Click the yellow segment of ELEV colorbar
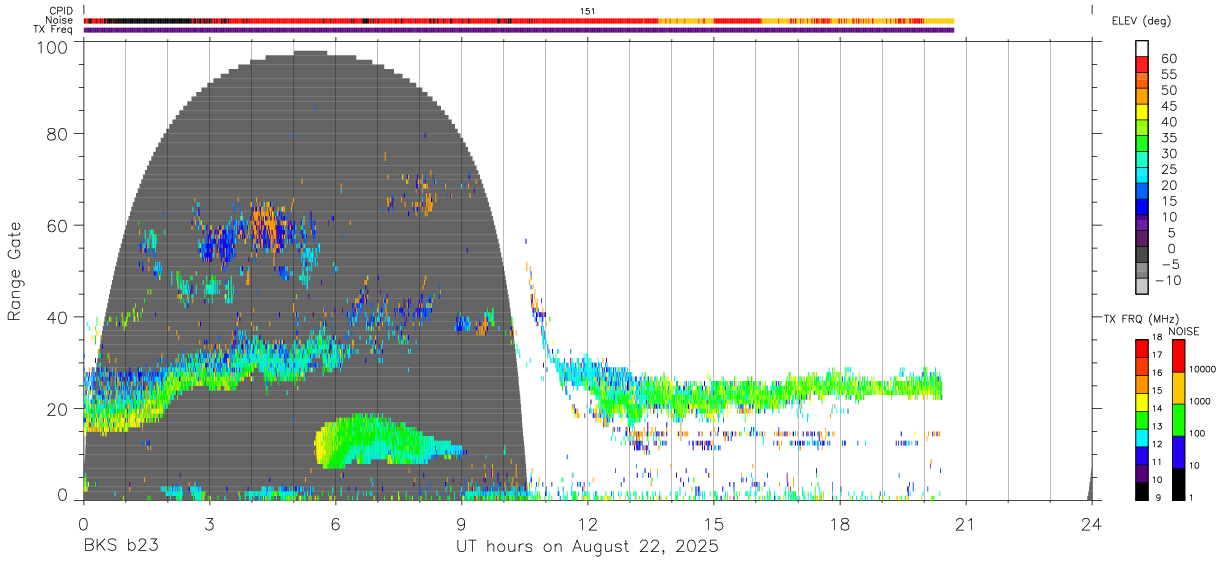 pyautogui.click(x=1143, y=111)
